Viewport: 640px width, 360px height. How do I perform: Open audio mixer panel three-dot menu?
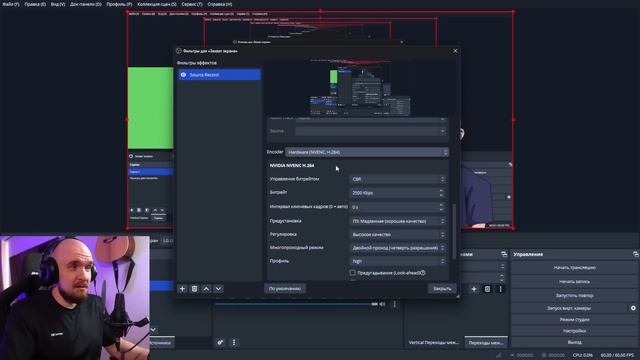(234, 342)
